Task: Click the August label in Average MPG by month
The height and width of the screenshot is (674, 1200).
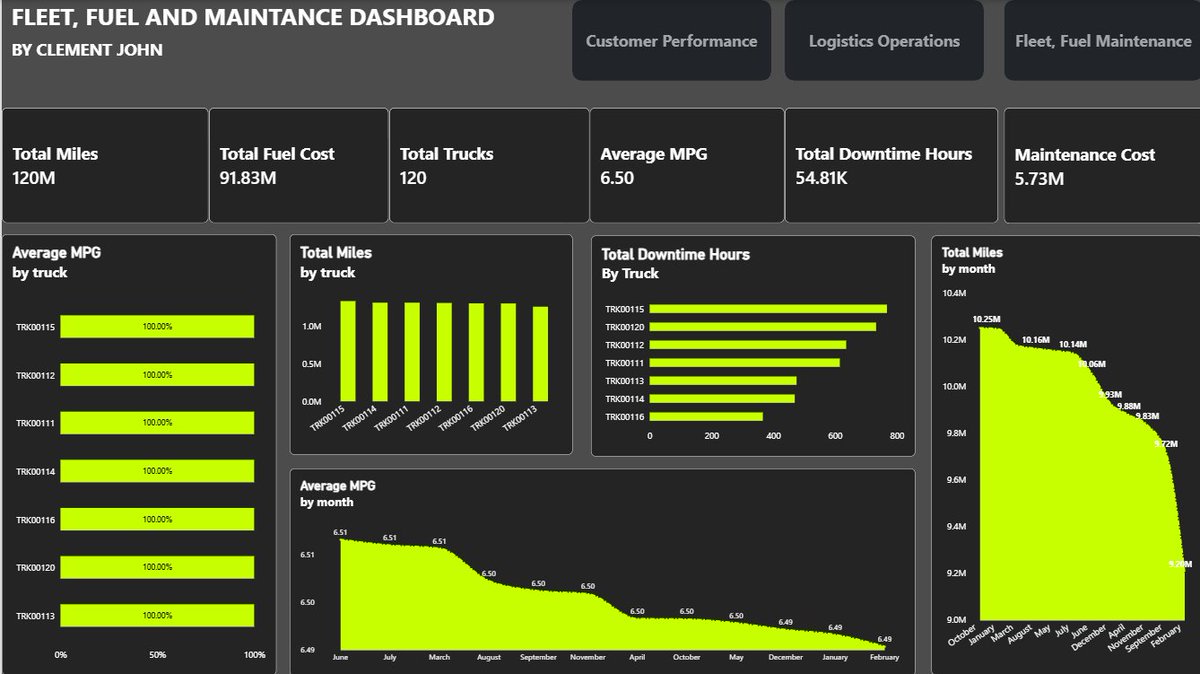Action: click(x=489, y=658)
